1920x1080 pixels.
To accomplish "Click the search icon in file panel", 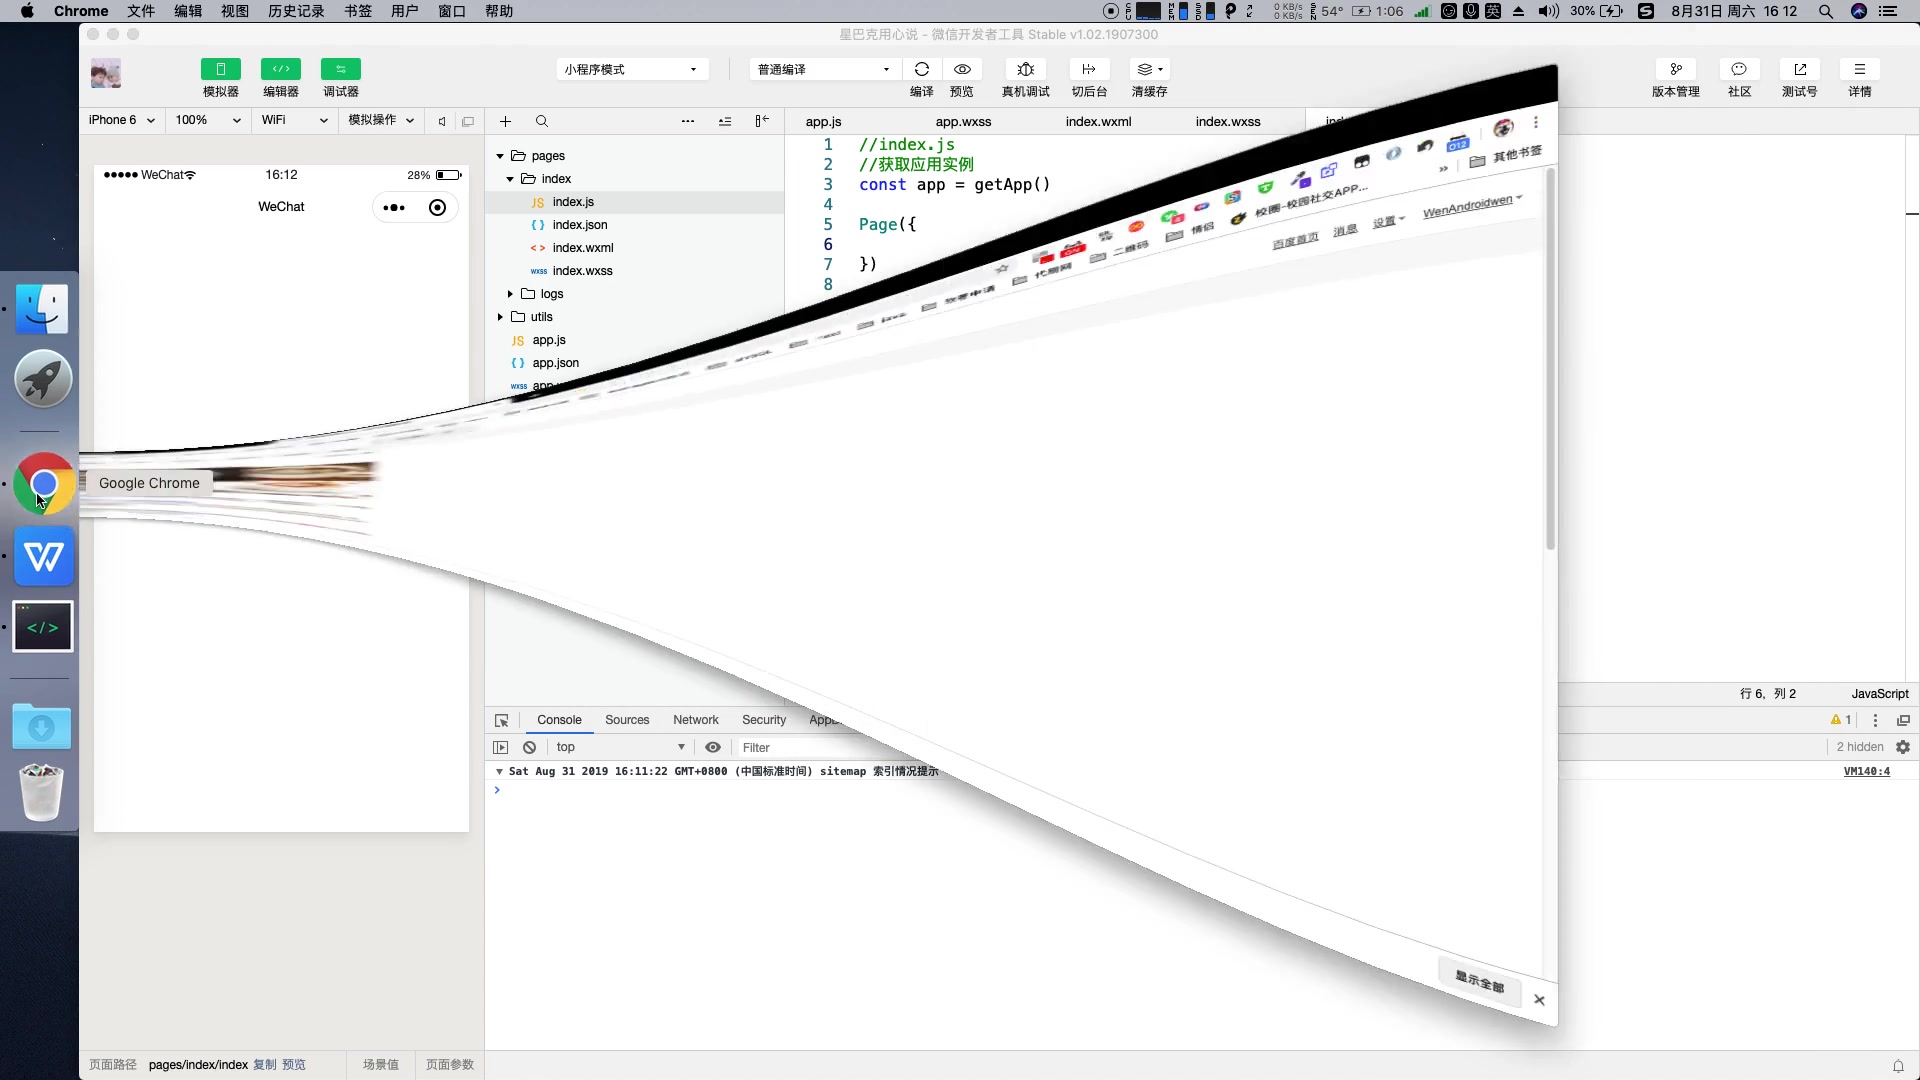I will 541,121.
